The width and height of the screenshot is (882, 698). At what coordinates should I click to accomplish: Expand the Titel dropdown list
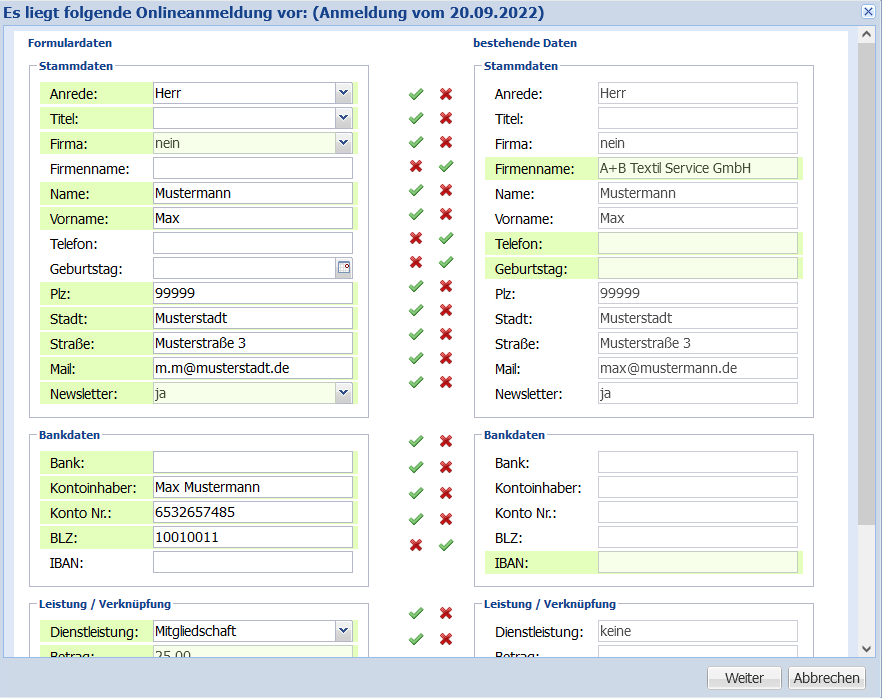coord(344,118)
